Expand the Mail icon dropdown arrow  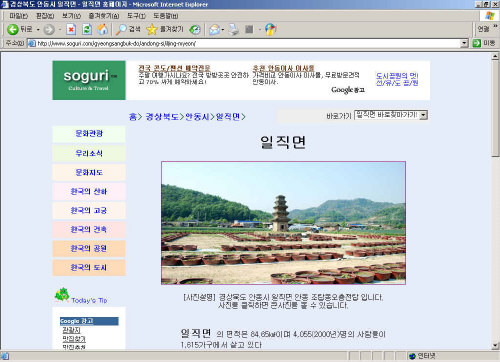[223, 30]
